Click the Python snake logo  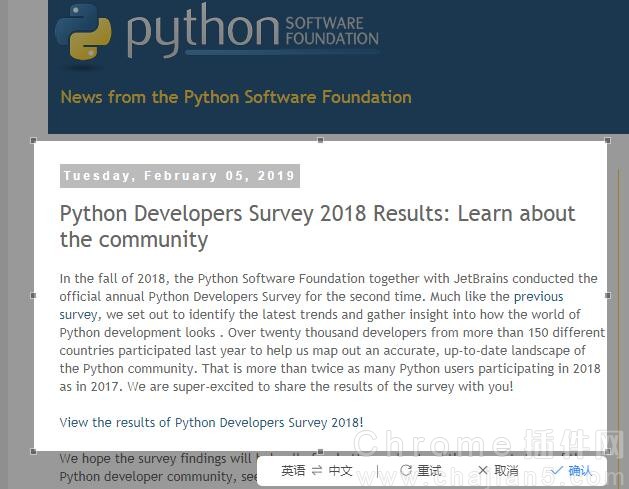[x=83, y=33]
